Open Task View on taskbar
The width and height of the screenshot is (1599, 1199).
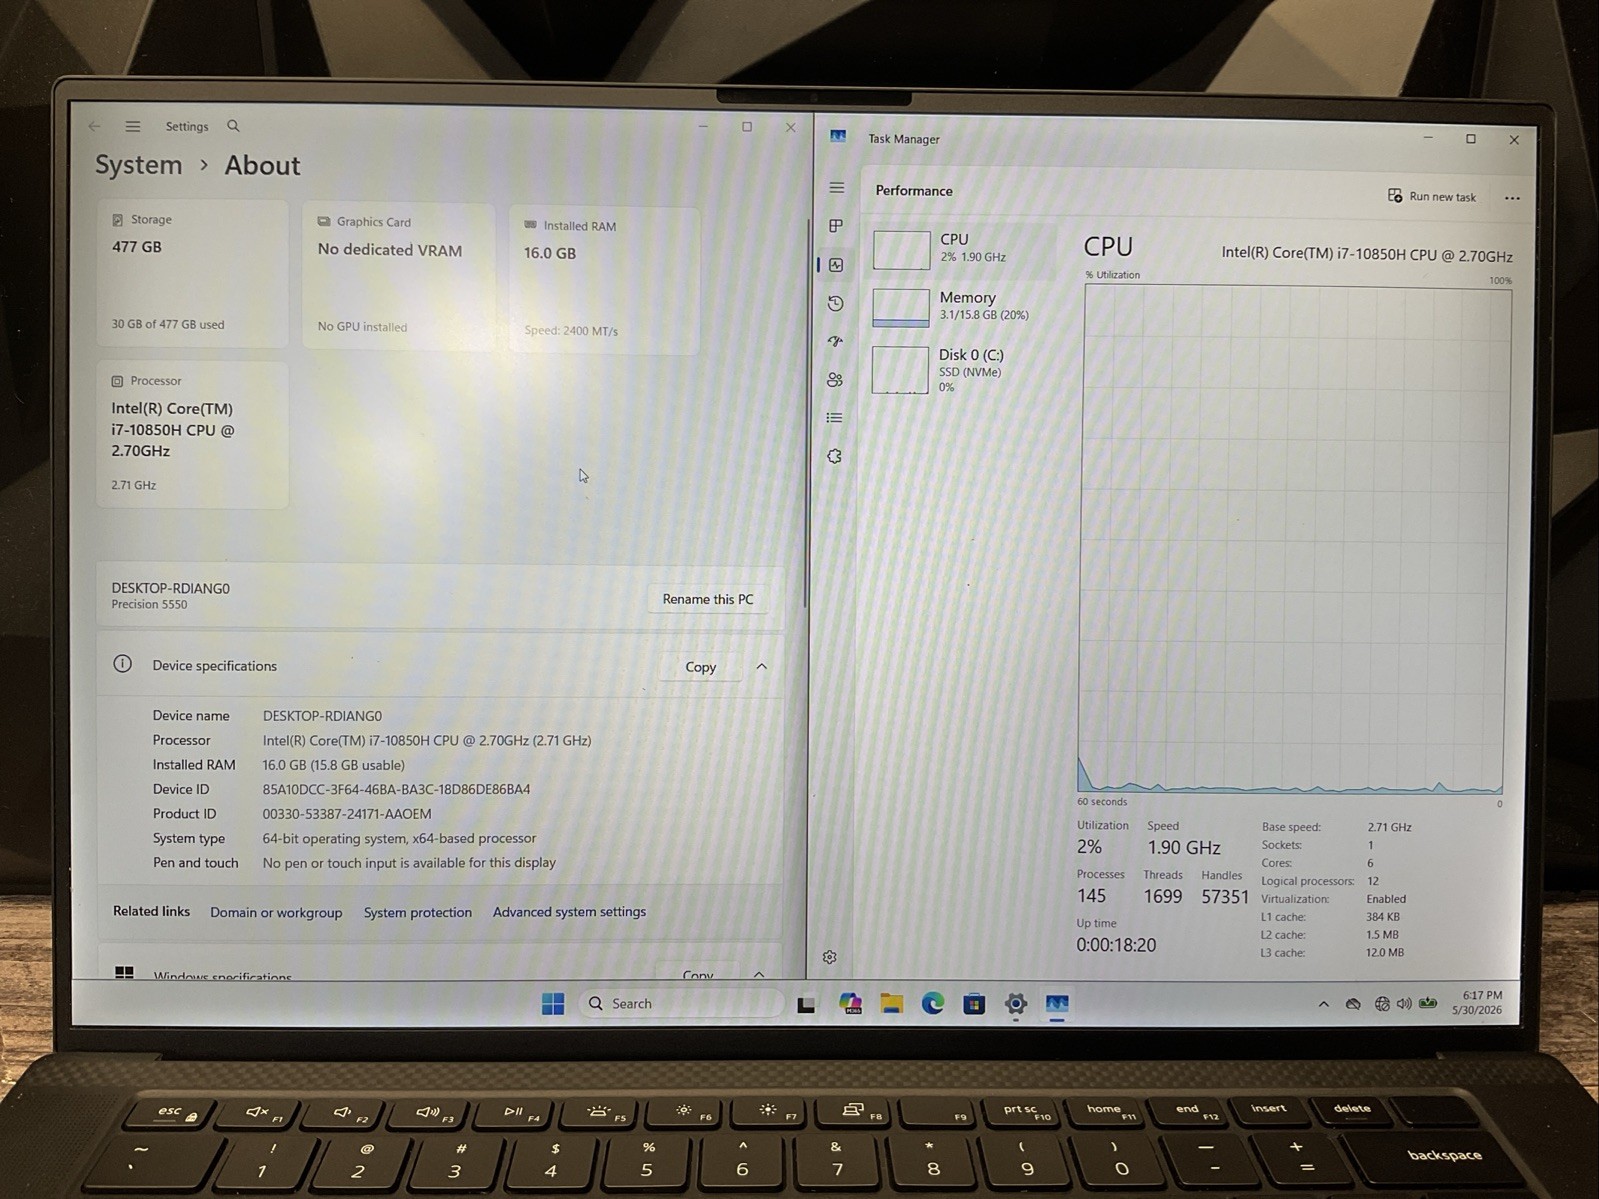pyautogui.click(x=806, y=1004)
